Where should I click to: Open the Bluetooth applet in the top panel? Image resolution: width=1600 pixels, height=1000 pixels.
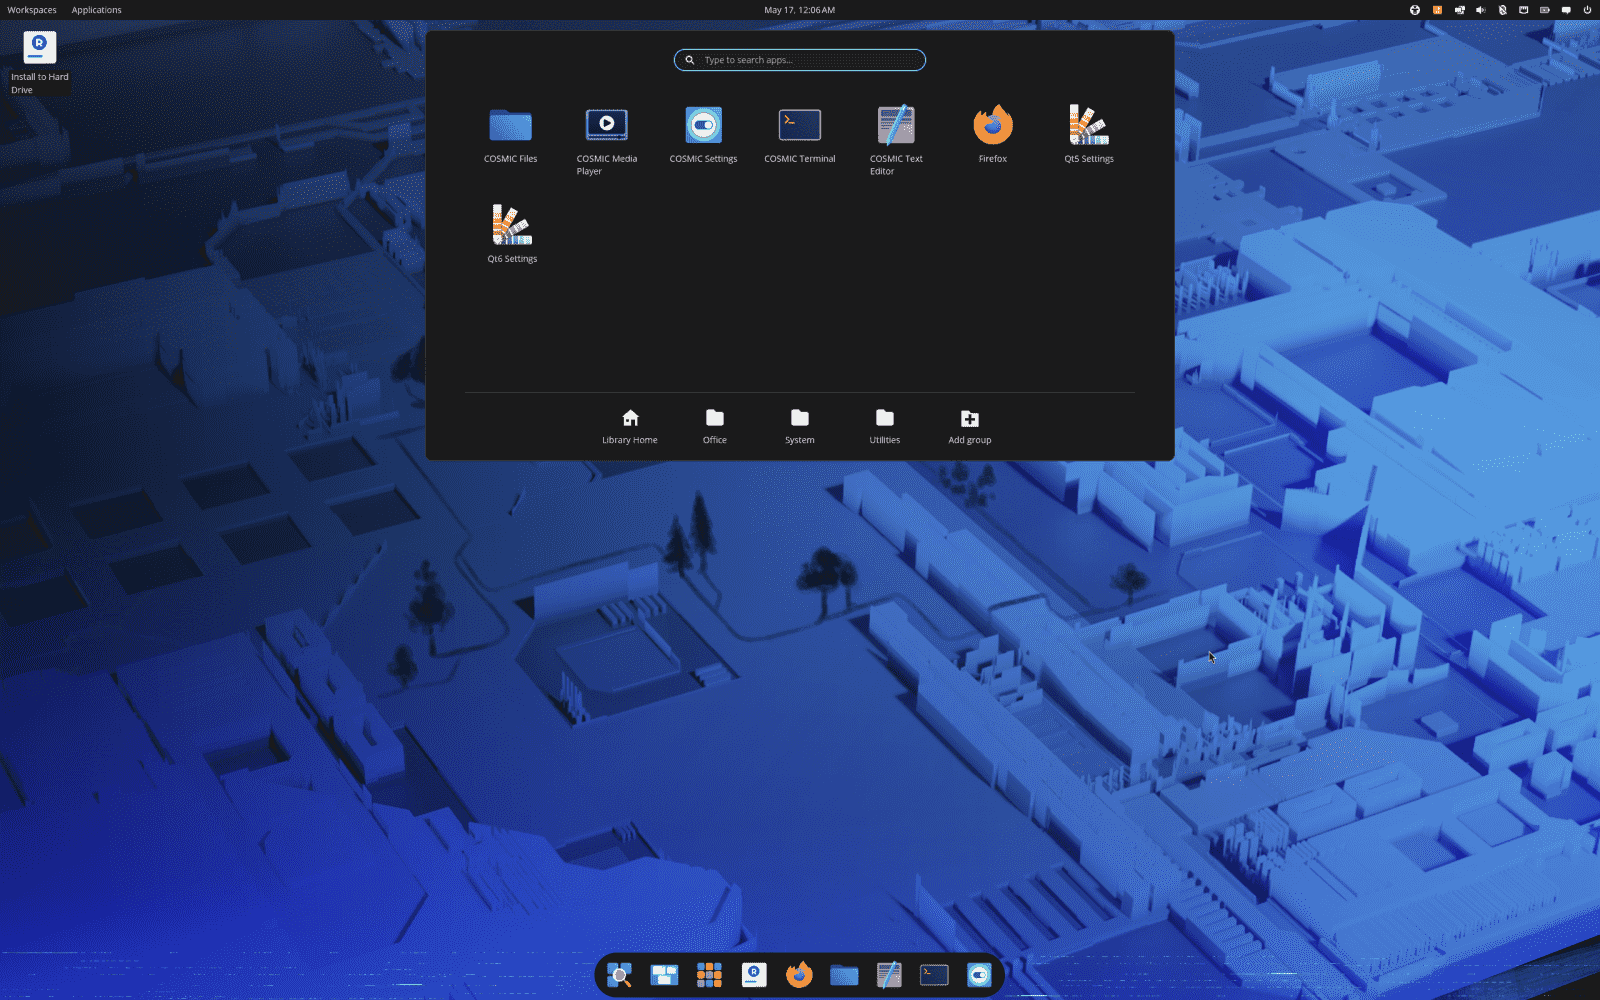point(1502,10)
